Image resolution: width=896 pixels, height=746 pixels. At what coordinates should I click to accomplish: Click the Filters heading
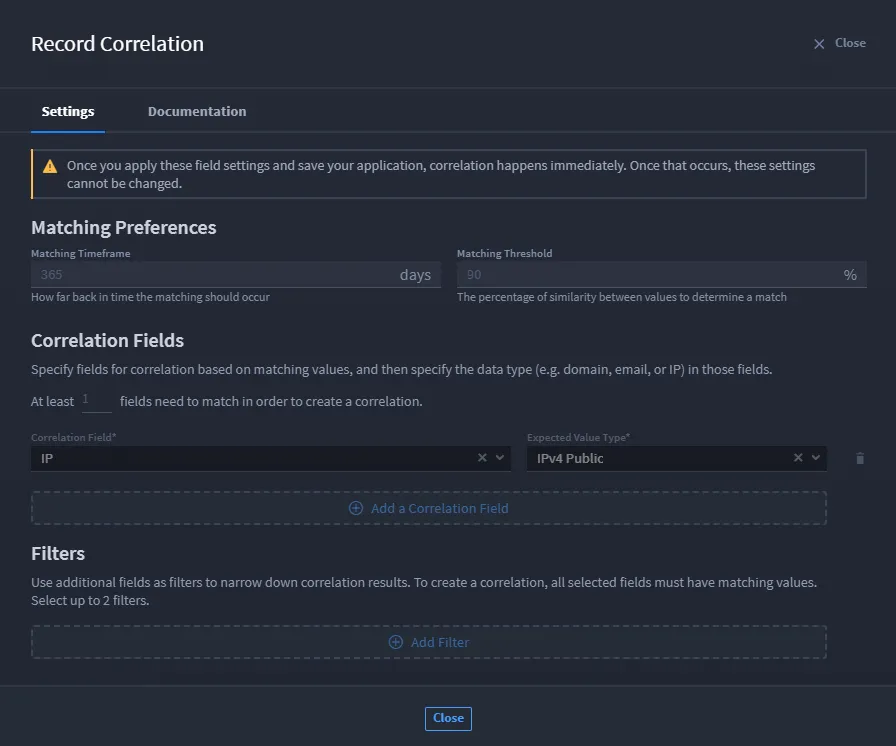coord(58,554)
